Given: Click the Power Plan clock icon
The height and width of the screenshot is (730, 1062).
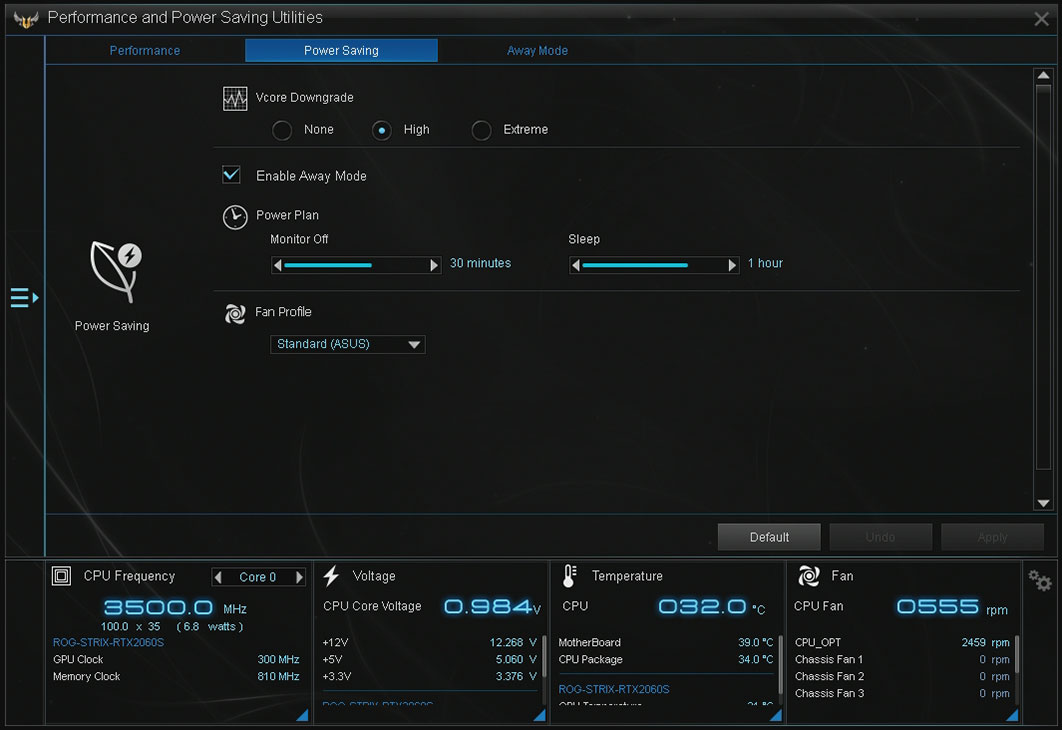Looking at the screenshot, I should pos(235,217).
